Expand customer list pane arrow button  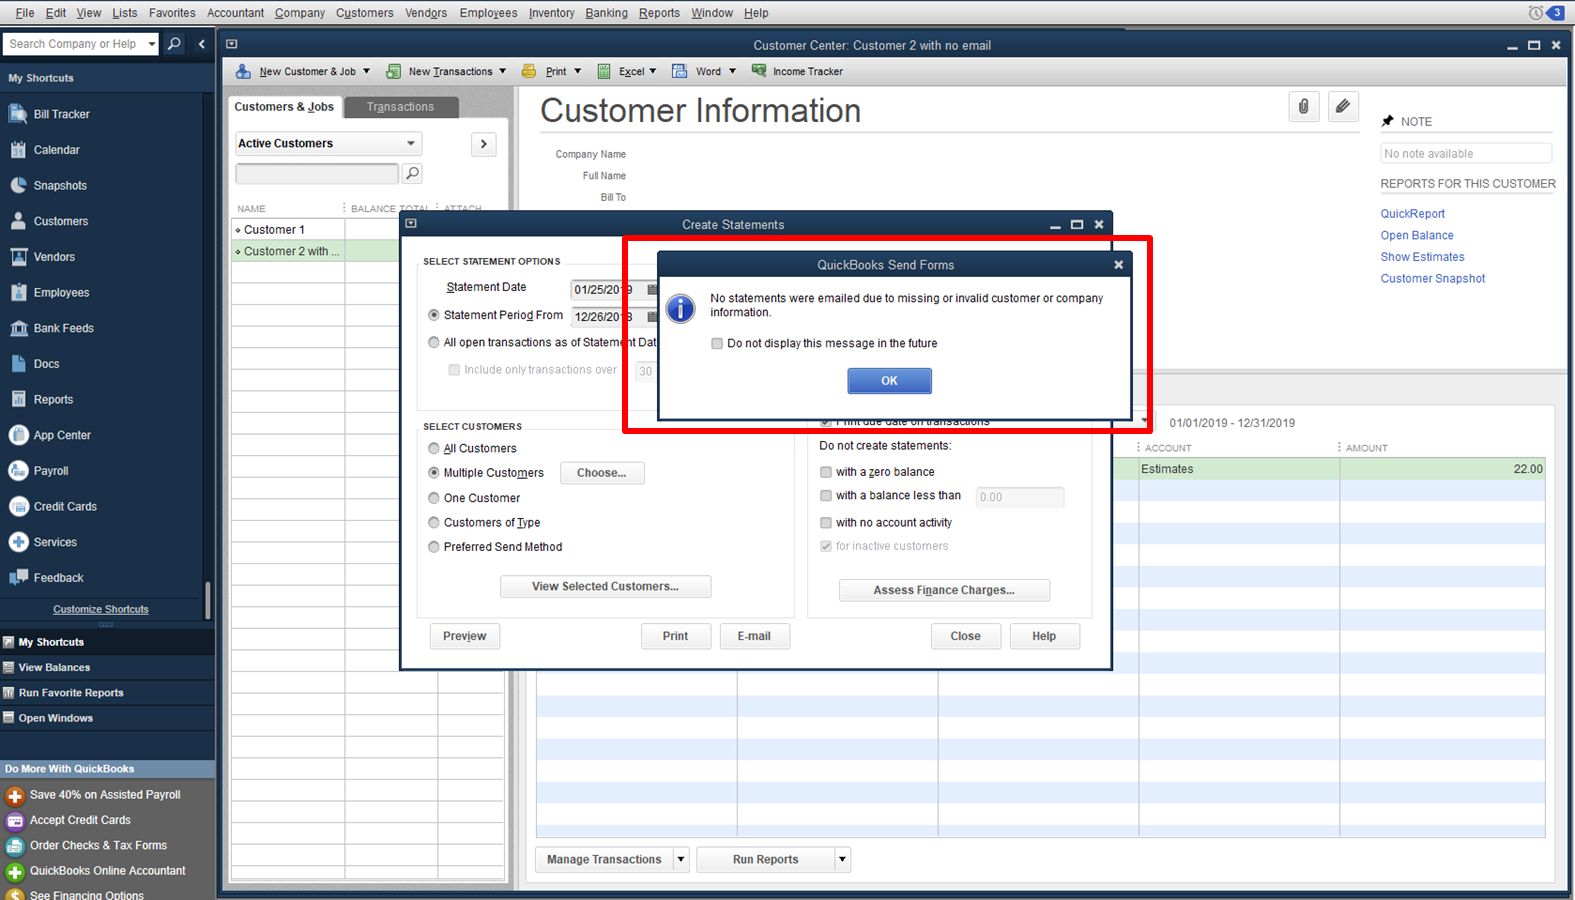tap(484, 144)
